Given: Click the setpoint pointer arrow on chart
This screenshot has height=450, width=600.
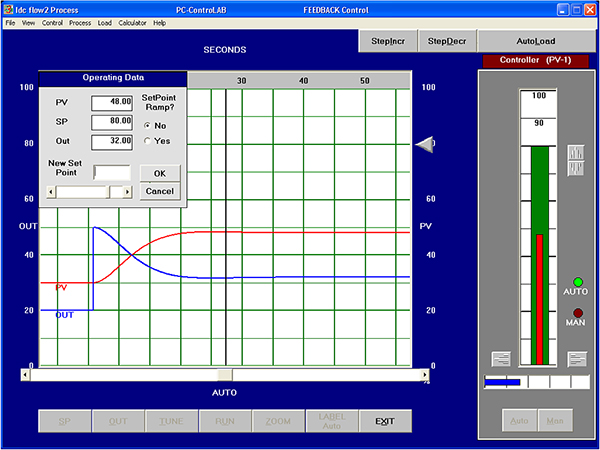Looking at the screenshot, I should 424,144.
